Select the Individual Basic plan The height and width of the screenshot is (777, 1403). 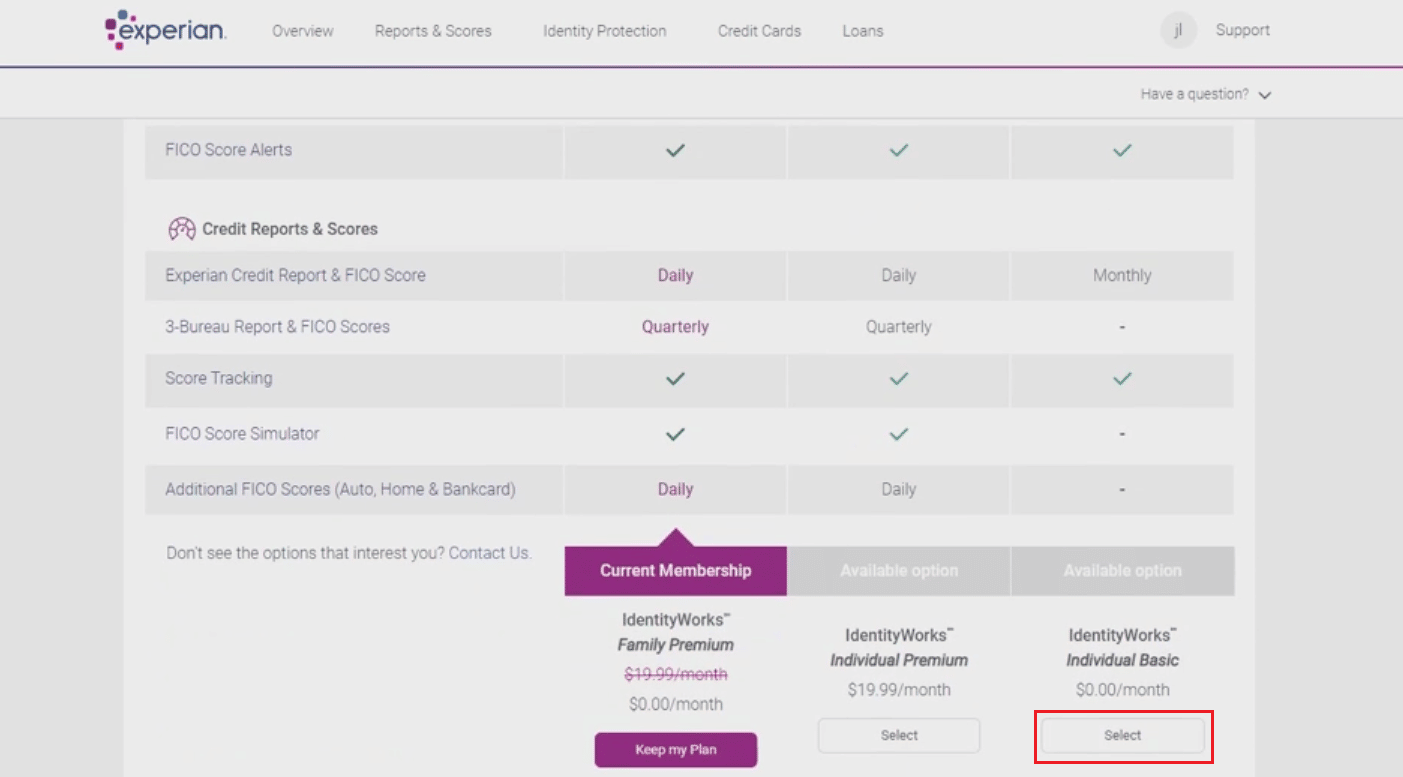coord(1122,735)
